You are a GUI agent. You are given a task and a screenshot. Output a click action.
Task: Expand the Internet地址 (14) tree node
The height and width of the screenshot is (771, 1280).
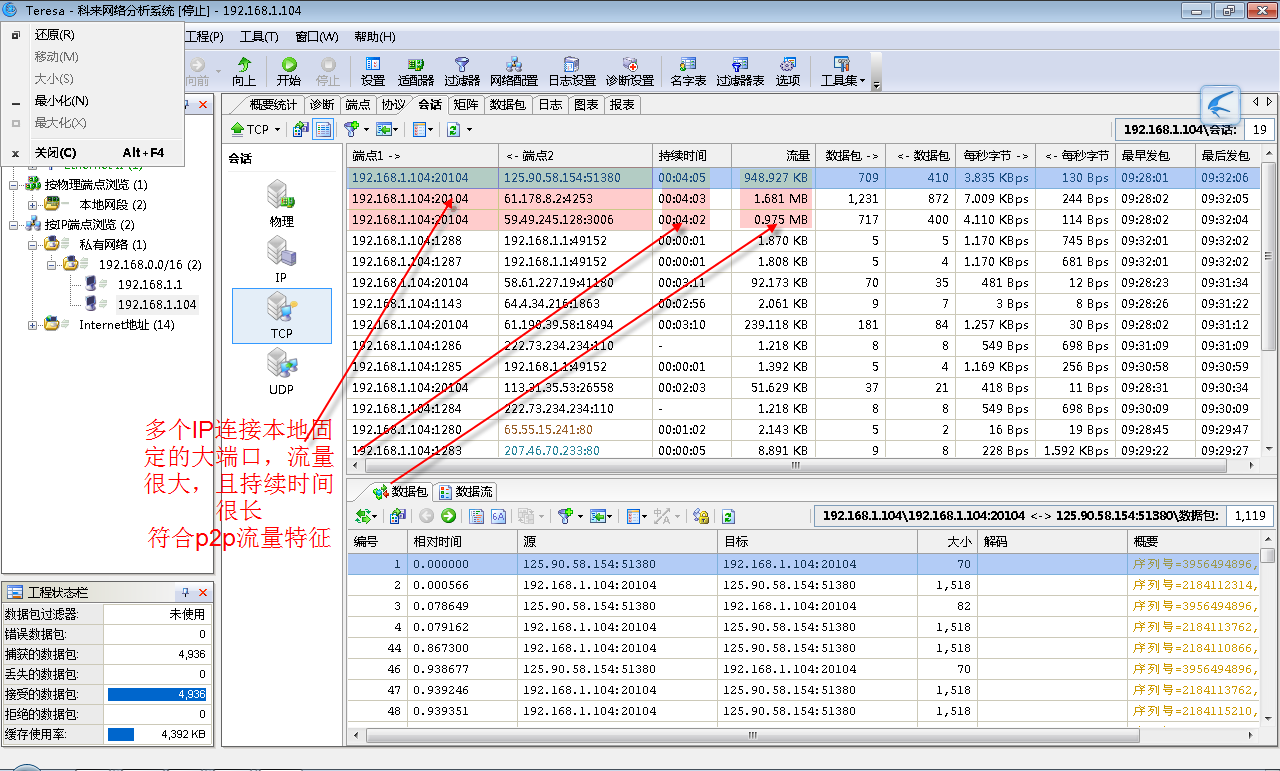click(x=34, y=325)
